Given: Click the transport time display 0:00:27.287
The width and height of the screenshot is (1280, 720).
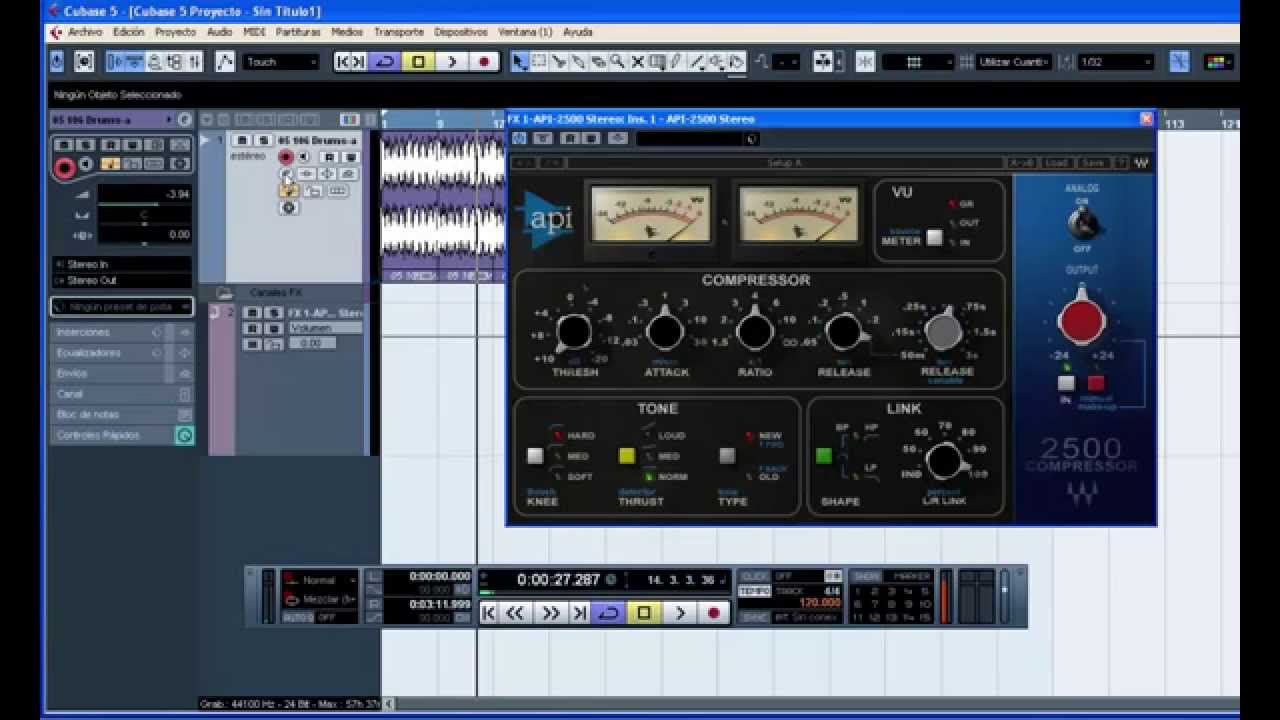Looking at the screenshot, I should [558, 580].
